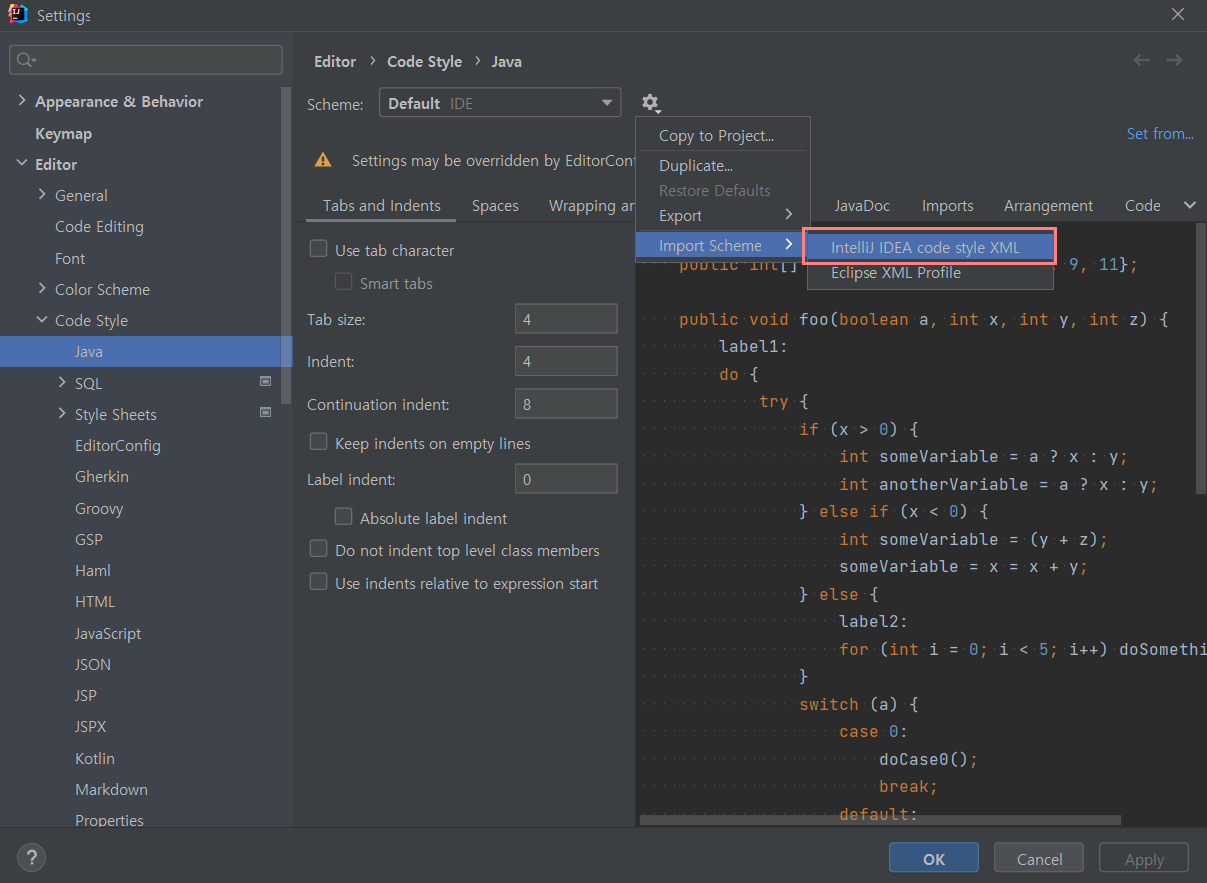Viewport: 1207px width, 883px height.
Task: Expand the SQL code style node
Action: [63, 382]
